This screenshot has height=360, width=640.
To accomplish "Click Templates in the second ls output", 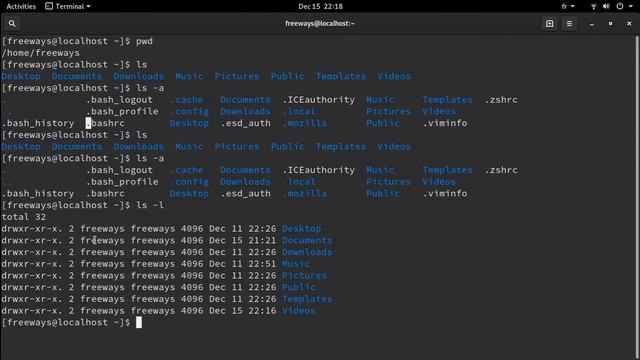I will tap(341, 147).
